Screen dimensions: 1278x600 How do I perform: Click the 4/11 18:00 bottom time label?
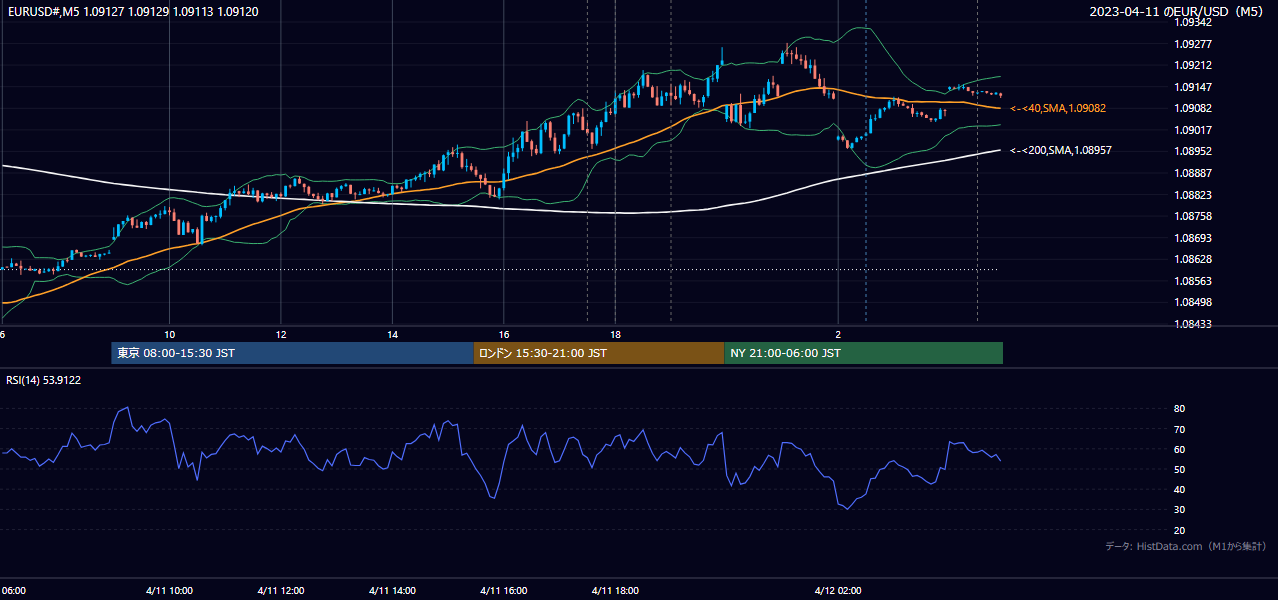[615, 590]
